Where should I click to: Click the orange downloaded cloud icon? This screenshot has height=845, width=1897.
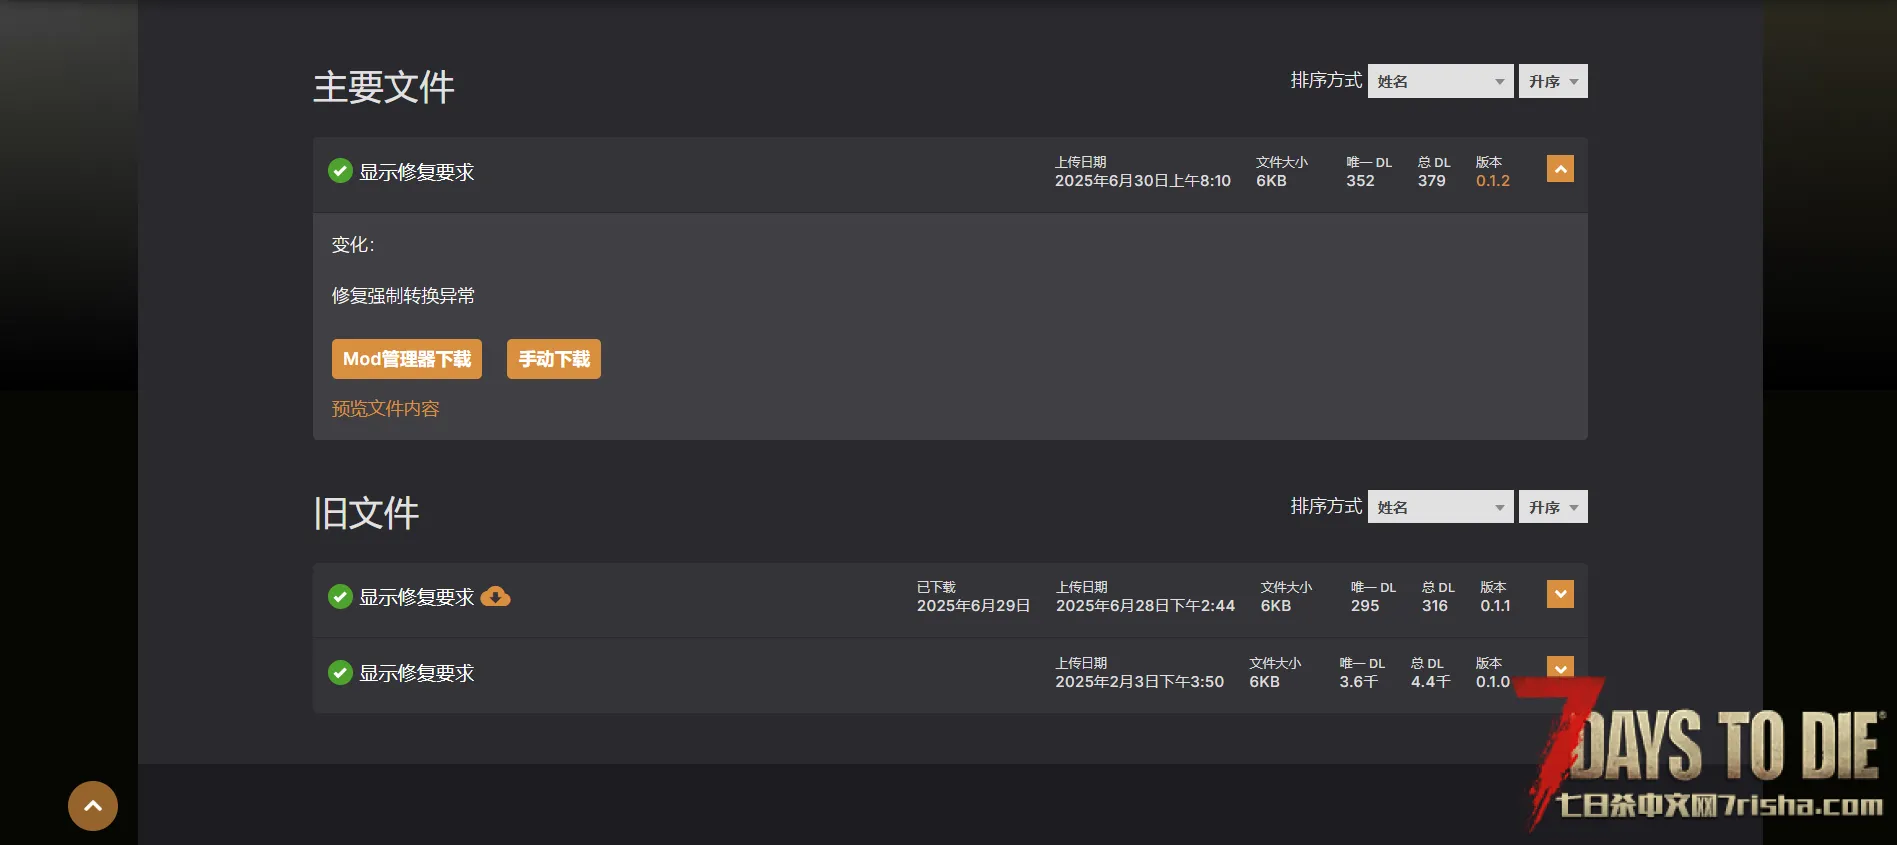pos(495,597)
